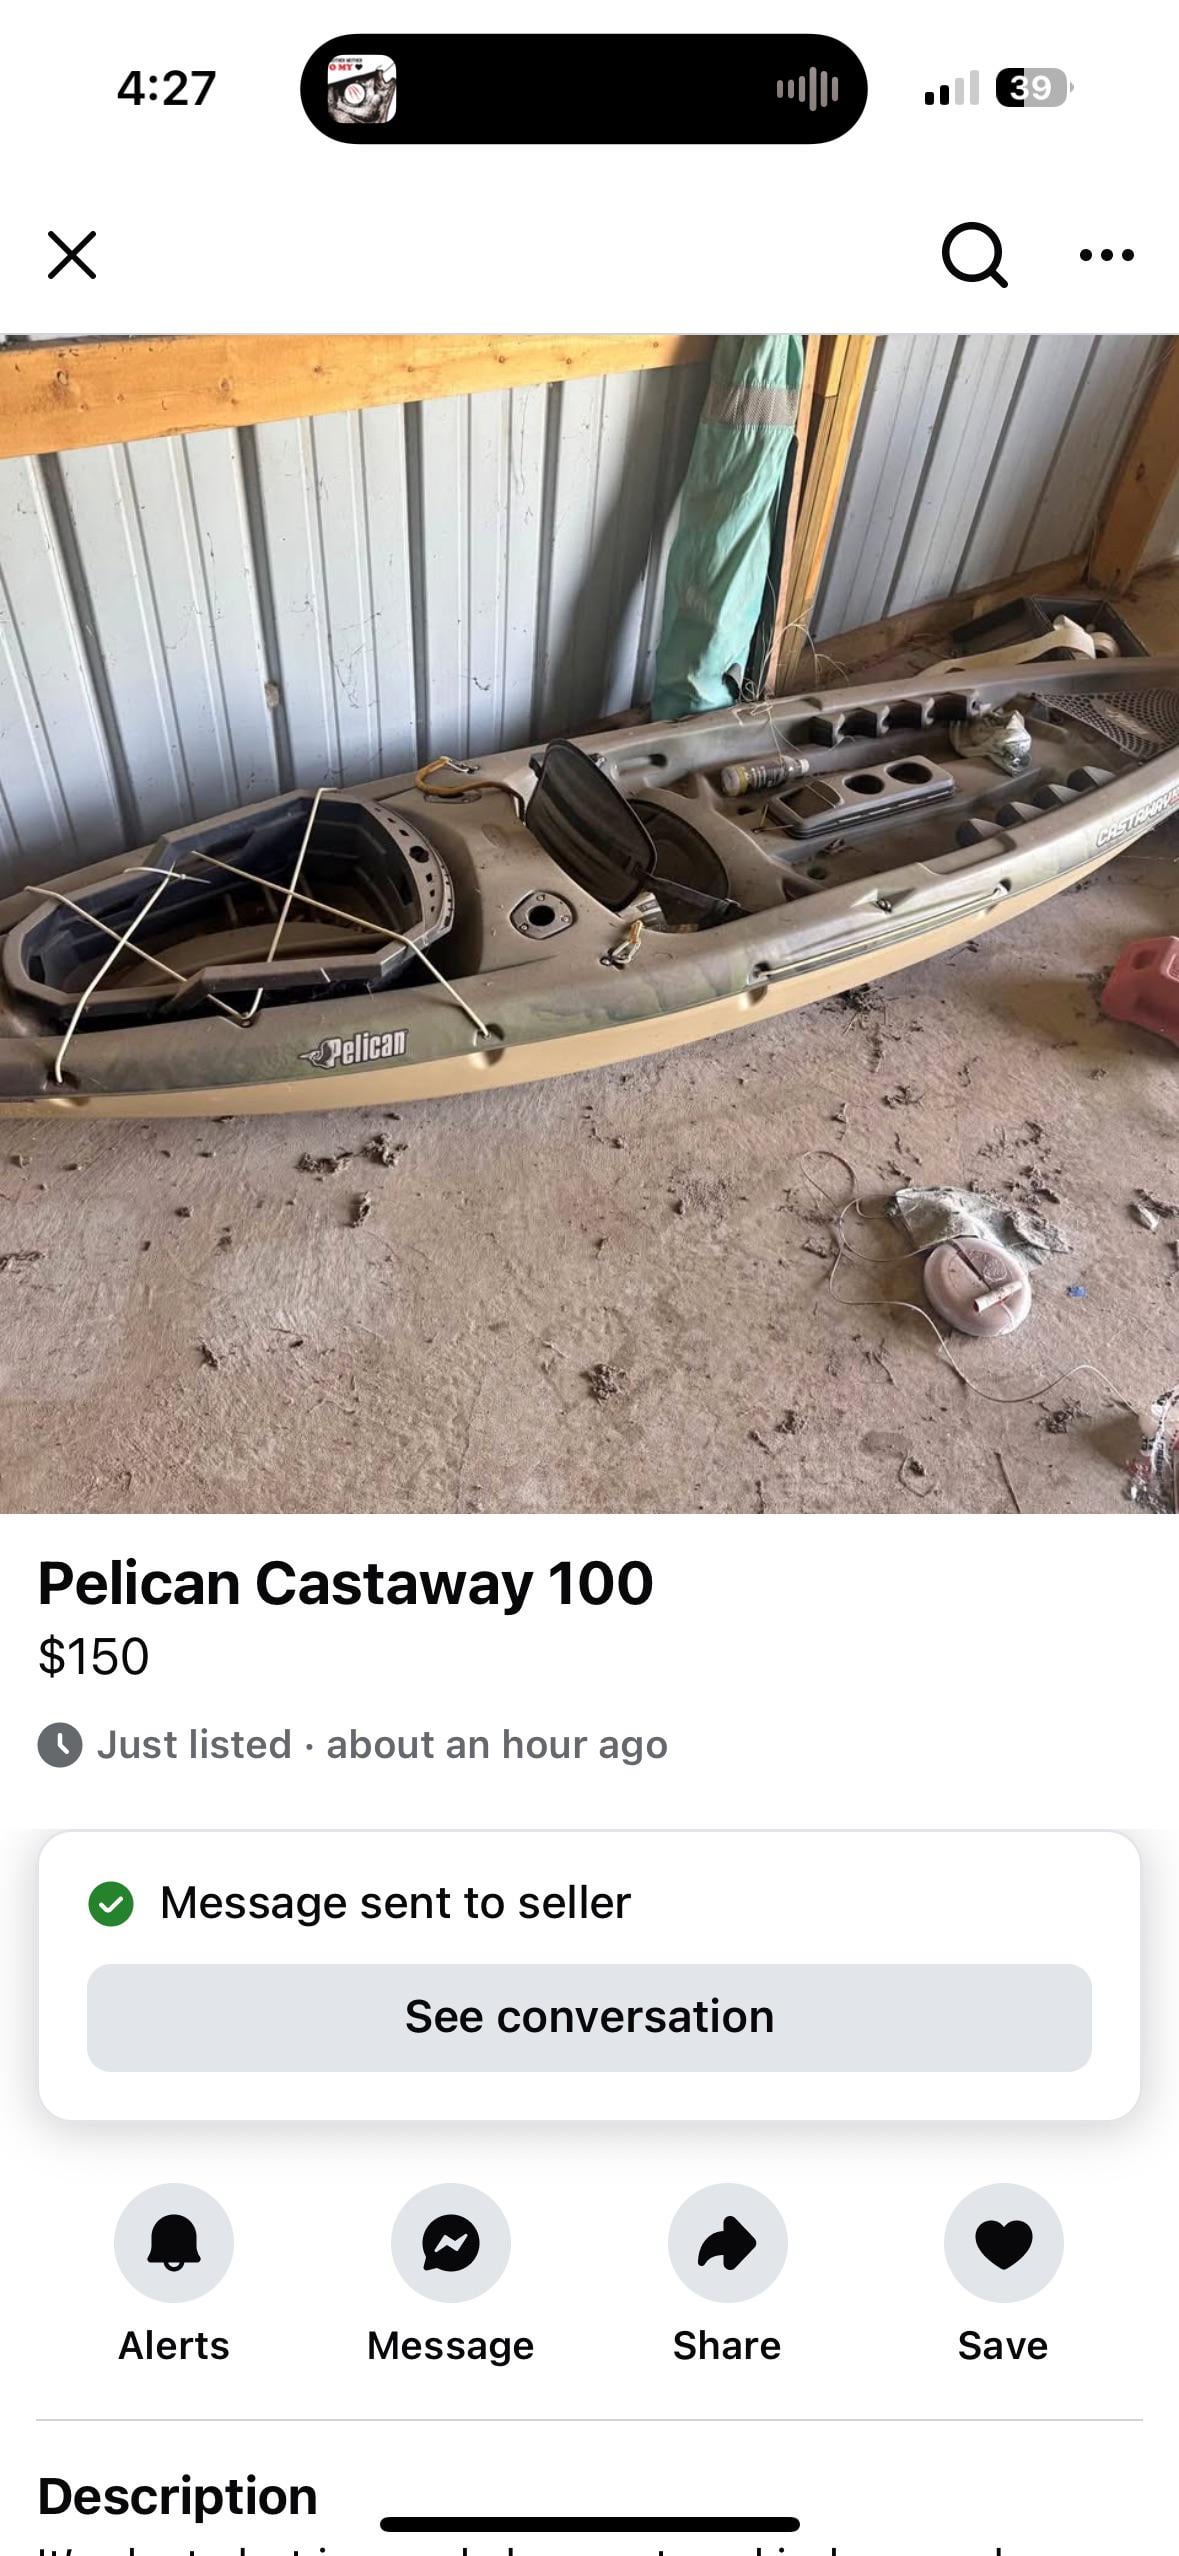
Task: Tap the Share label text
Action: pos(727,2345)
